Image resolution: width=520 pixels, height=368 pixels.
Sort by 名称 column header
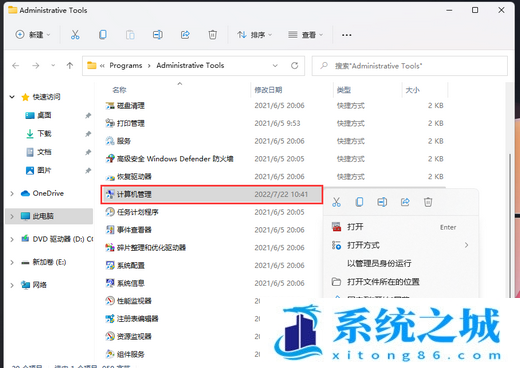119,90
